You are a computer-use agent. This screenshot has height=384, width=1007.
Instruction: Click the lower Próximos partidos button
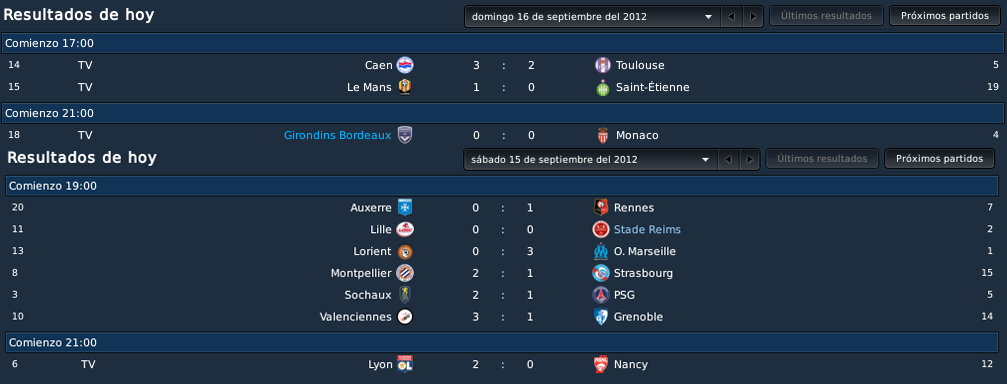tap(940, 159)
